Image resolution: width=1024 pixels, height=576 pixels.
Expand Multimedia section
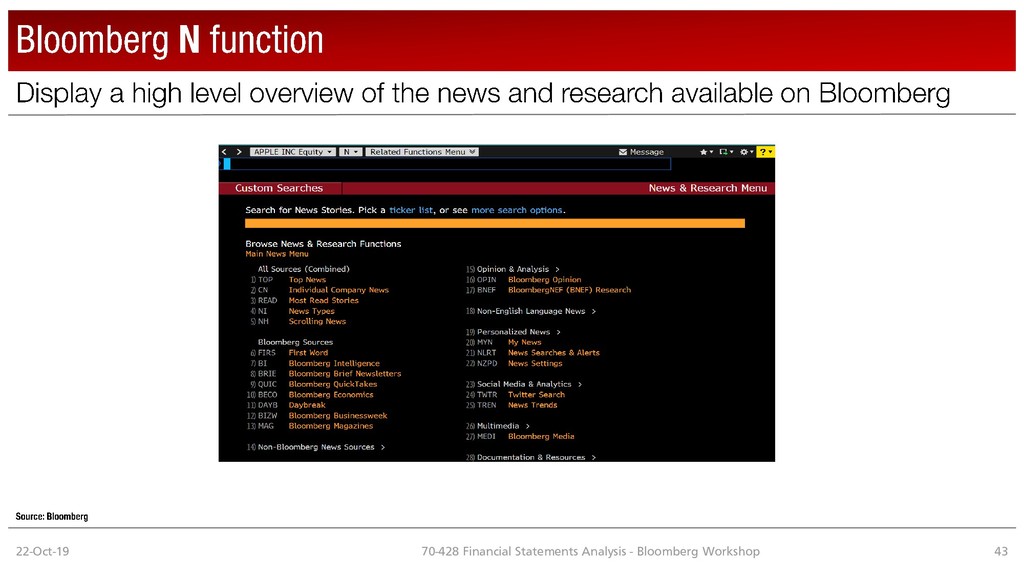[x=503, y=426]
